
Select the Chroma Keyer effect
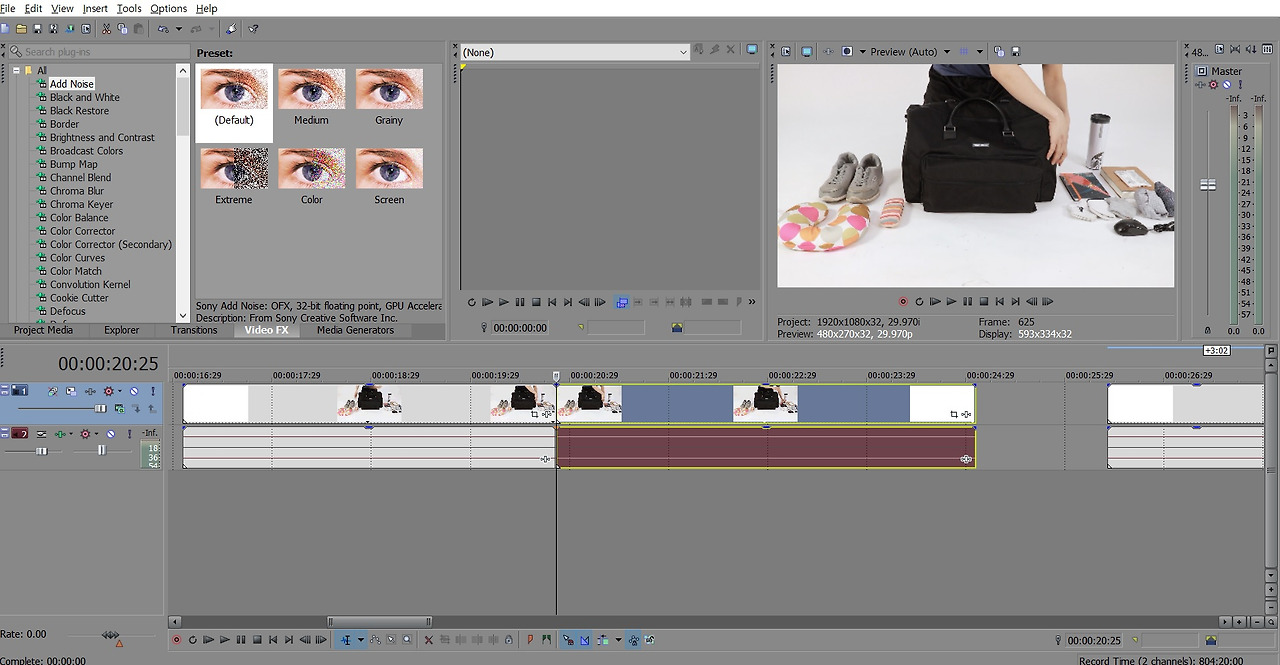point(81,204)
